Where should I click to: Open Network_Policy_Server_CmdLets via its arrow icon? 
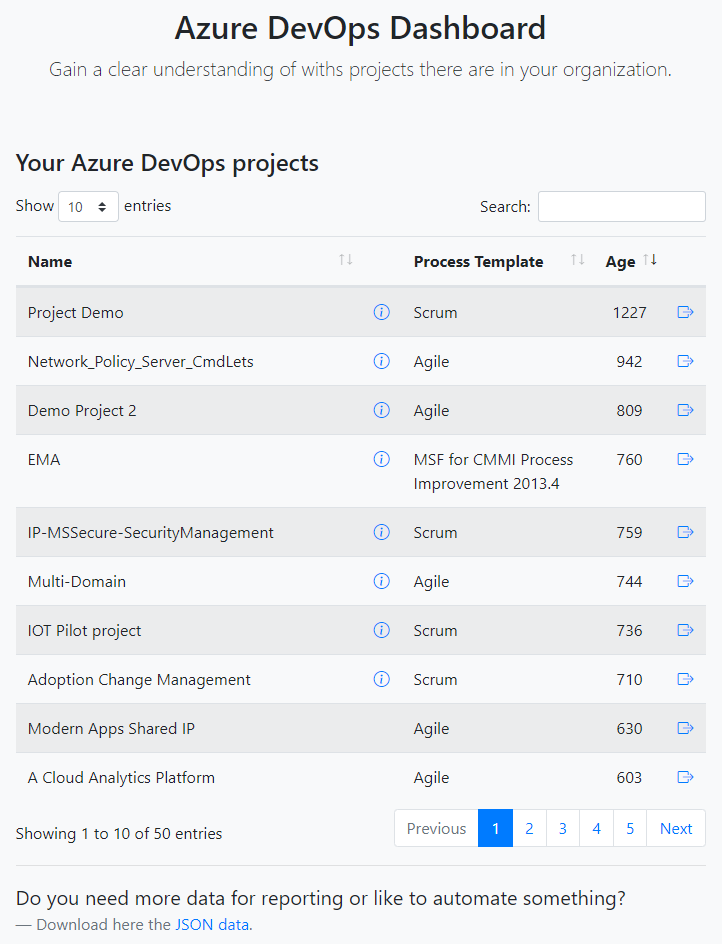pos(685,361)
